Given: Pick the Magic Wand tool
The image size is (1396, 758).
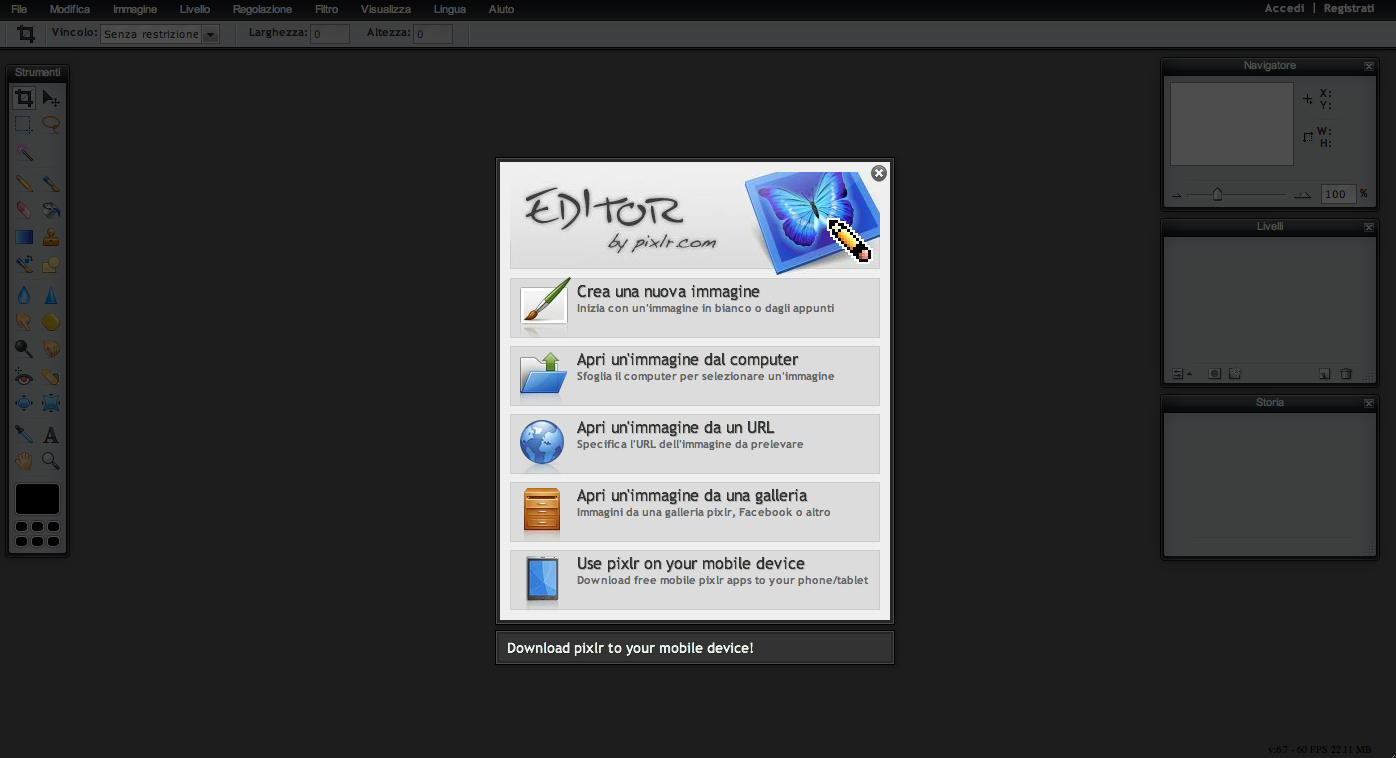Looking at the screenshot, I should [x=24, y=154].
